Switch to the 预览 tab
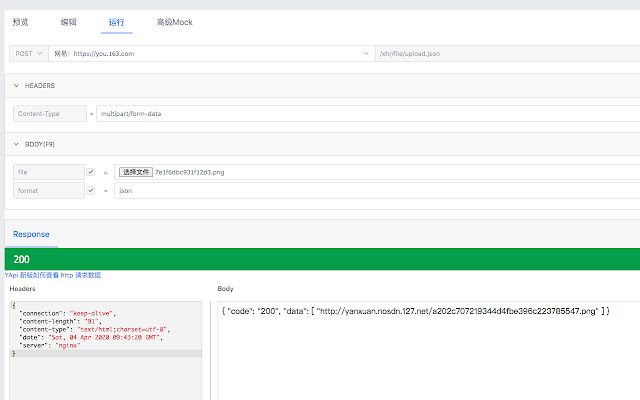The height and width of the screenshot is (400, 640). (20, 22)
